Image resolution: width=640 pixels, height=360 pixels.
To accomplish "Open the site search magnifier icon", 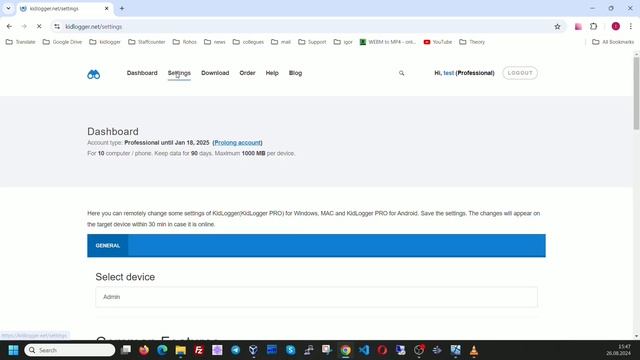I will click(x=402, y=73).
